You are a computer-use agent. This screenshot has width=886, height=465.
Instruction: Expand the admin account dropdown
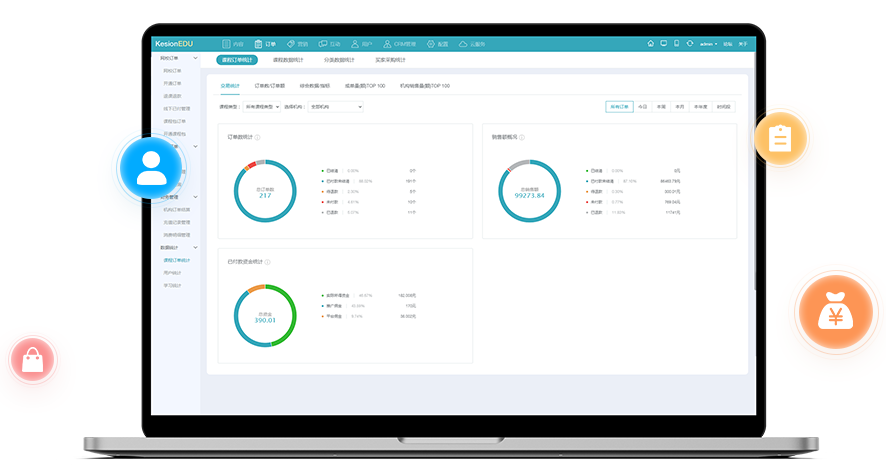click(x=708, y=44)
